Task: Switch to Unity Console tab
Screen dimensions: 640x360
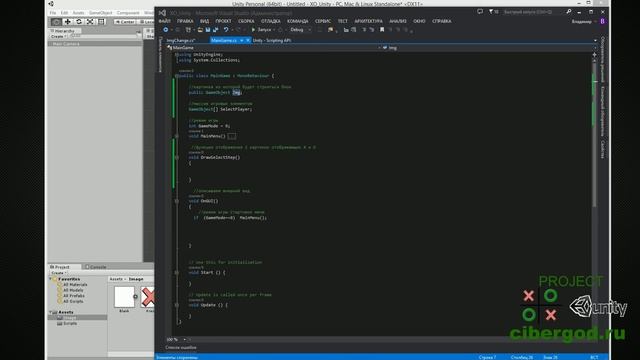Action: (x=96, y=267)
